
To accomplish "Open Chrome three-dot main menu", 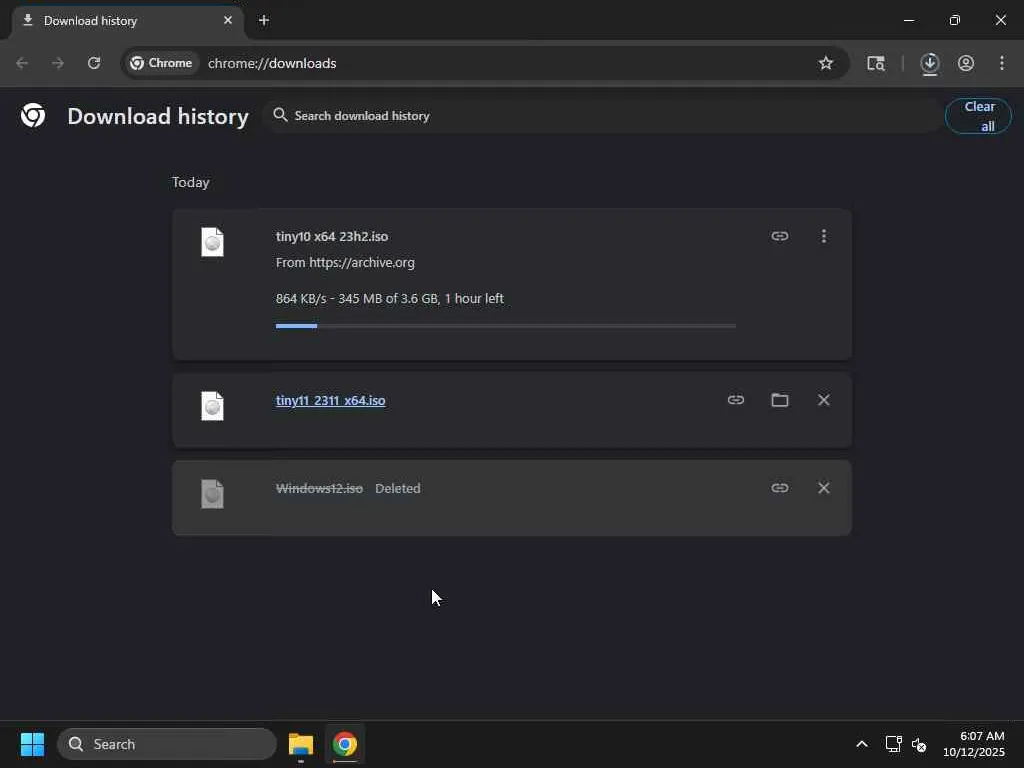I will (x=1002, y=63).
